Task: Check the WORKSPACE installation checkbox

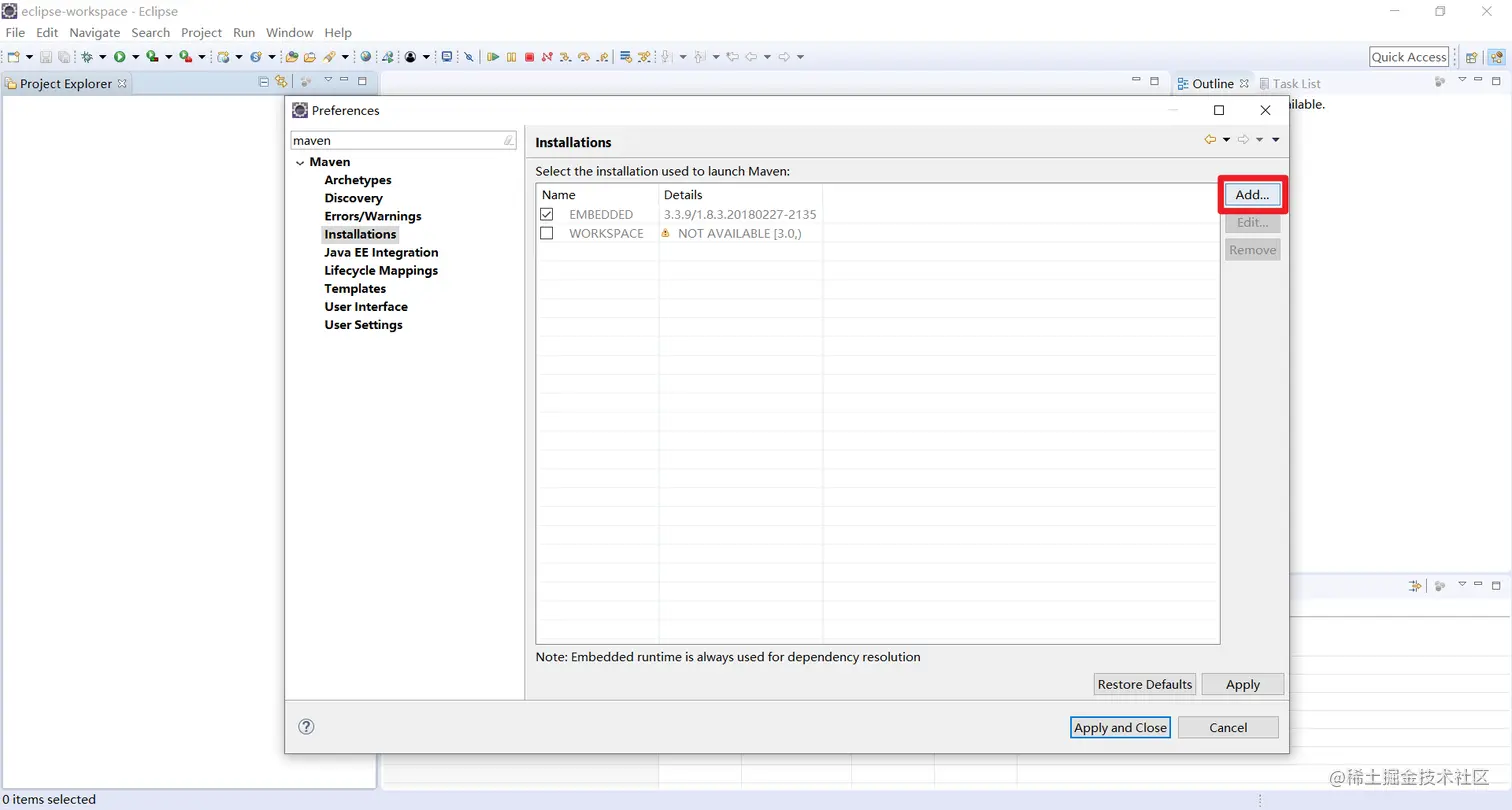Action: pyautogui.click(x=546, y=233)
